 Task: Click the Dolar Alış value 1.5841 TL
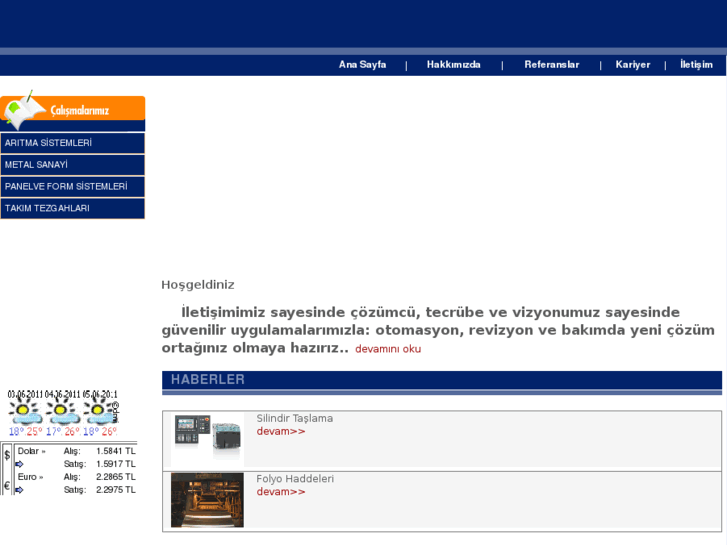coord(116,451)
